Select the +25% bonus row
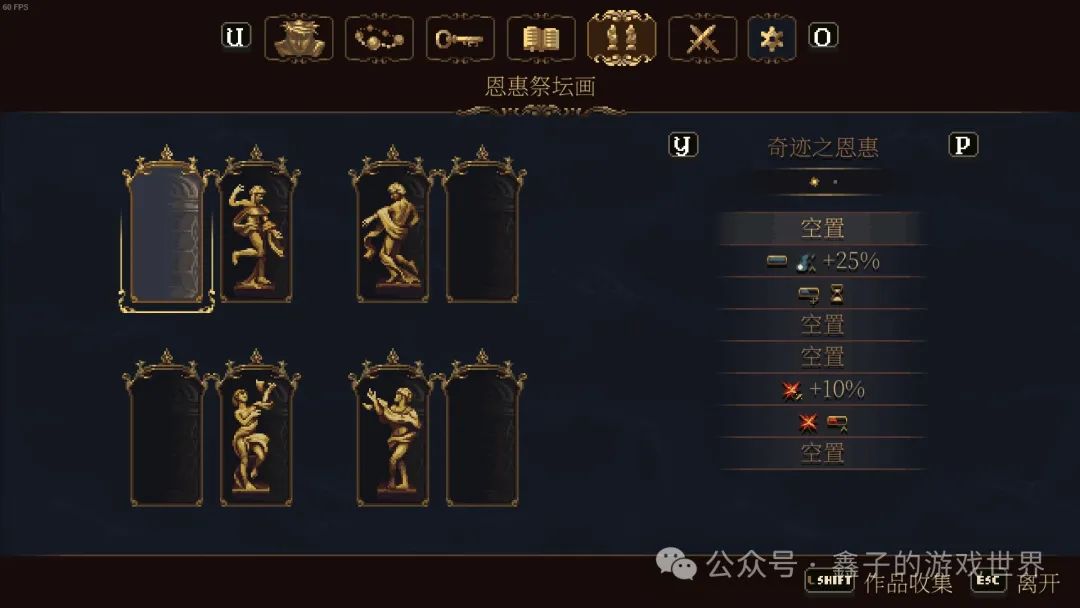This screenshot has height=608, width=1080. point(822,261)
